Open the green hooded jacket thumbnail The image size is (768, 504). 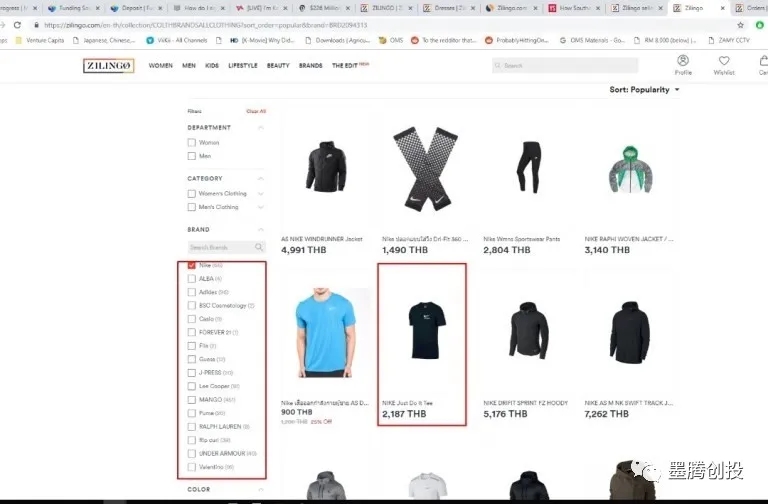(630, 170)
